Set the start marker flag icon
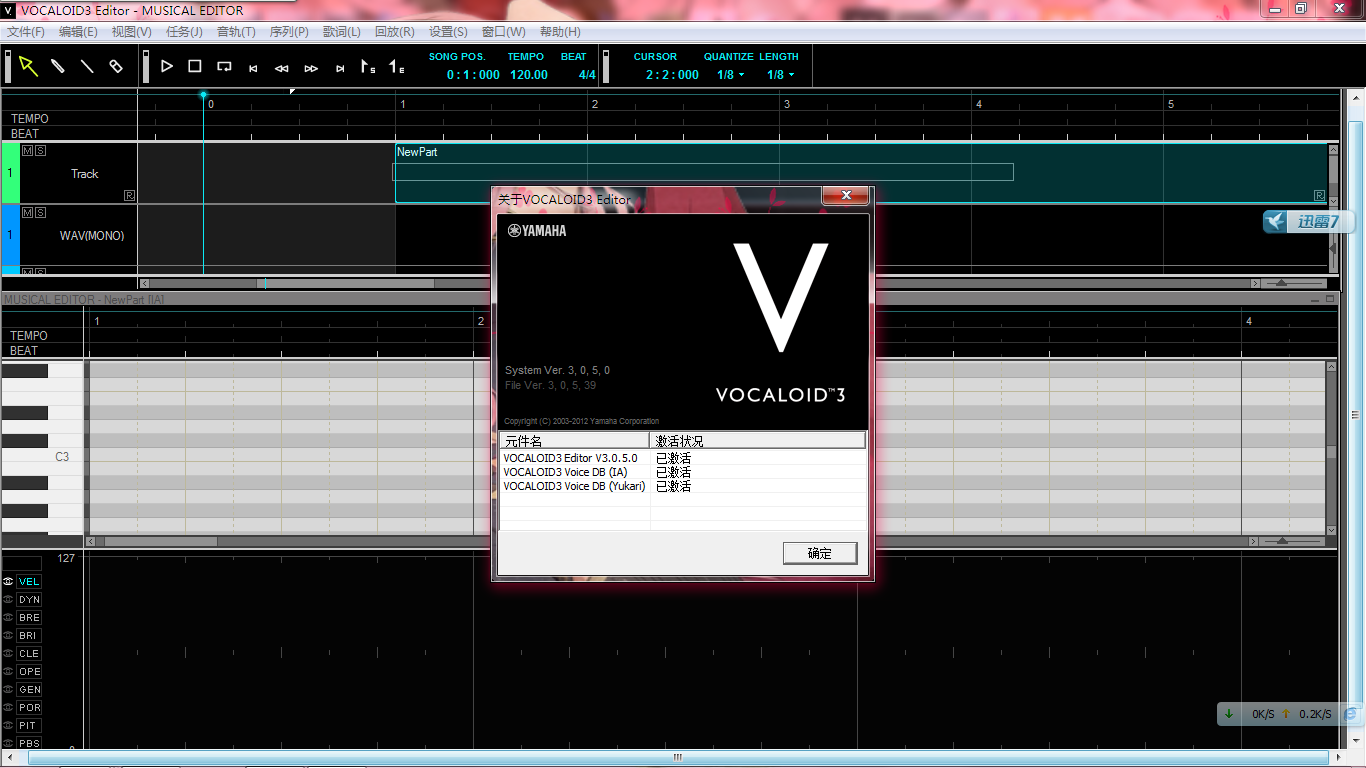This screenshot has height=768, width=1366. click(368, 67)
